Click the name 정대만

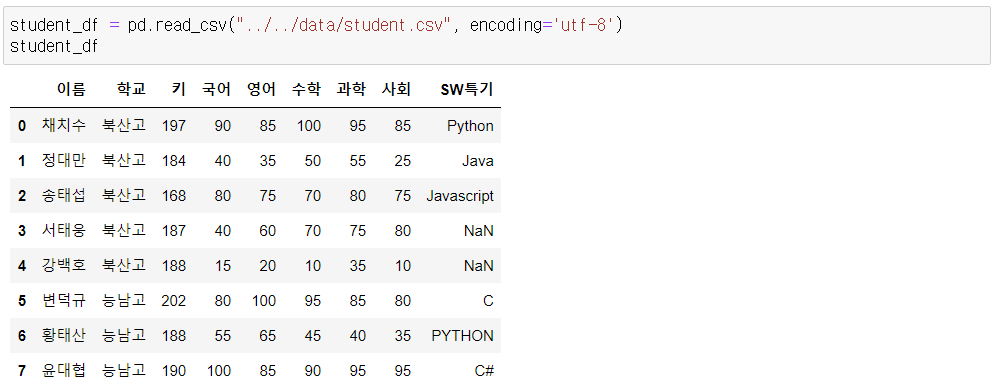[x=64, y=161]
